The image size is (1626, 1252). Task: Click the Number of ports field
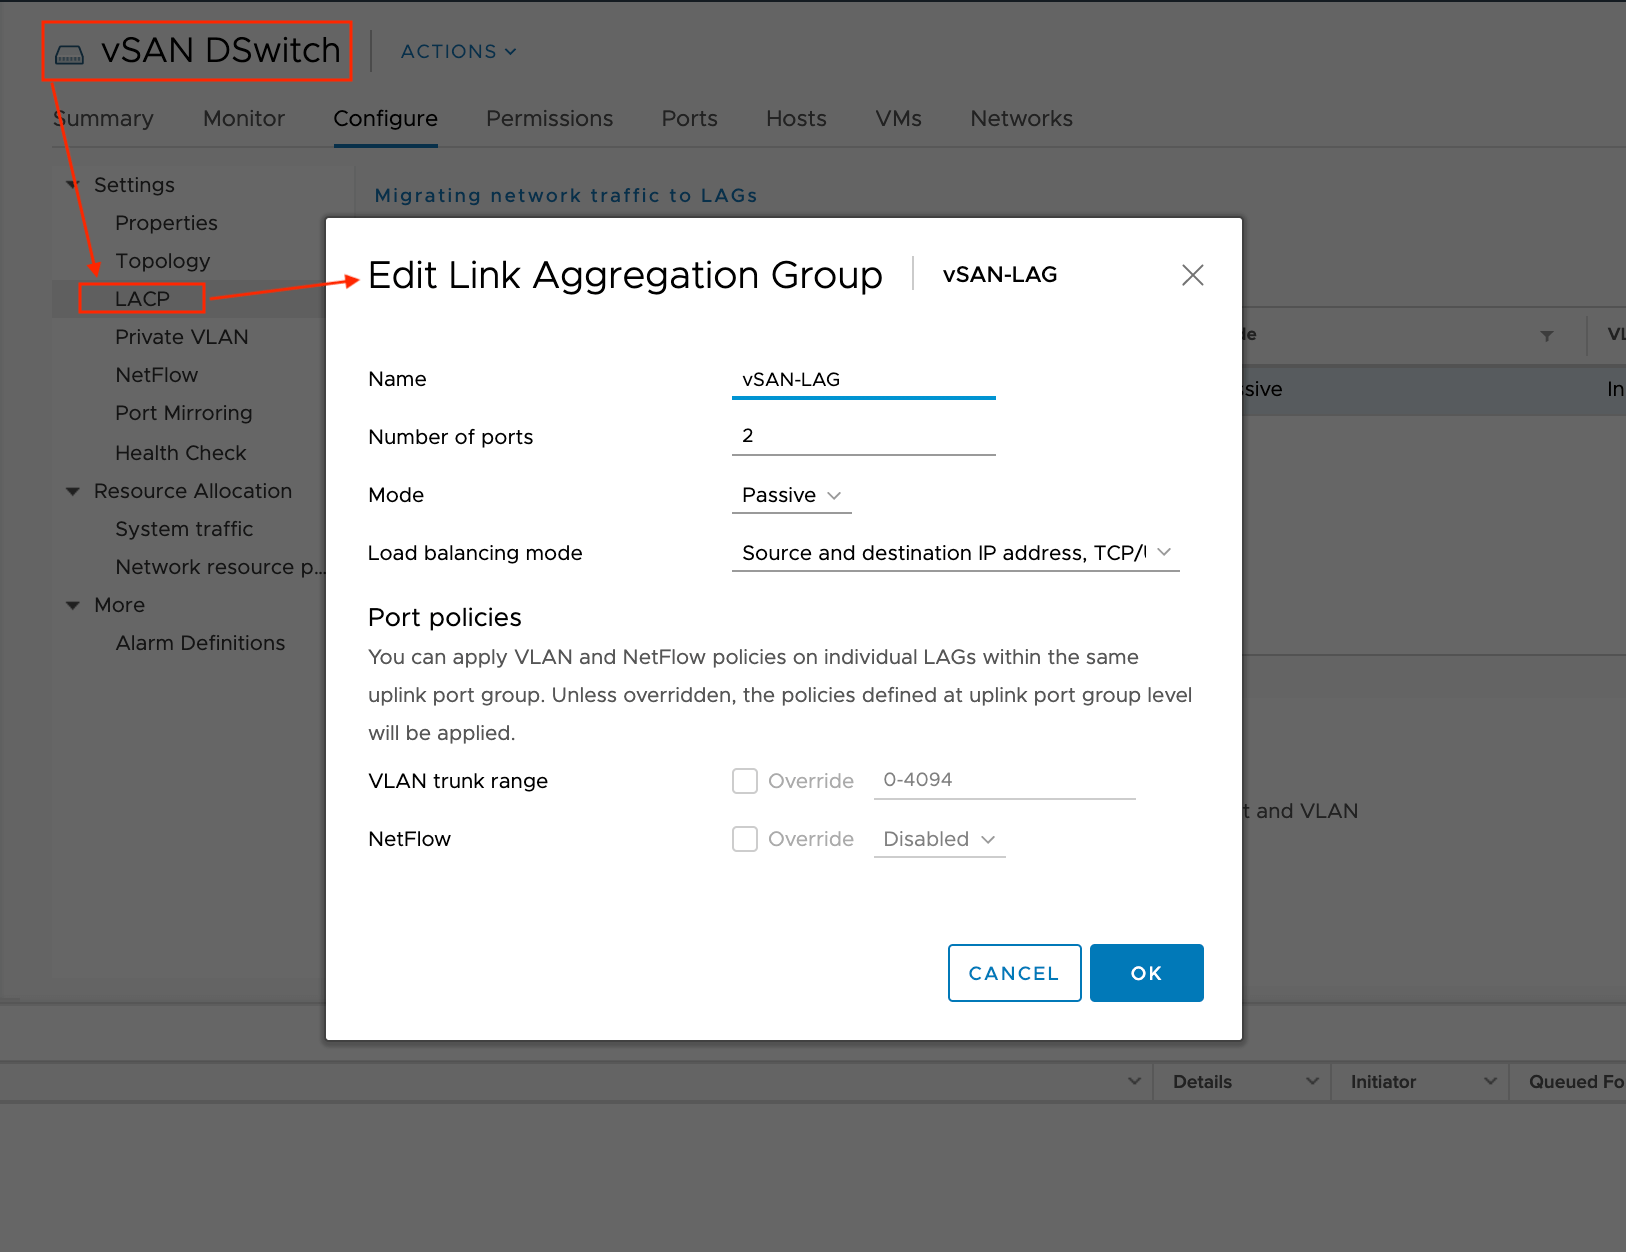[863, 436]
